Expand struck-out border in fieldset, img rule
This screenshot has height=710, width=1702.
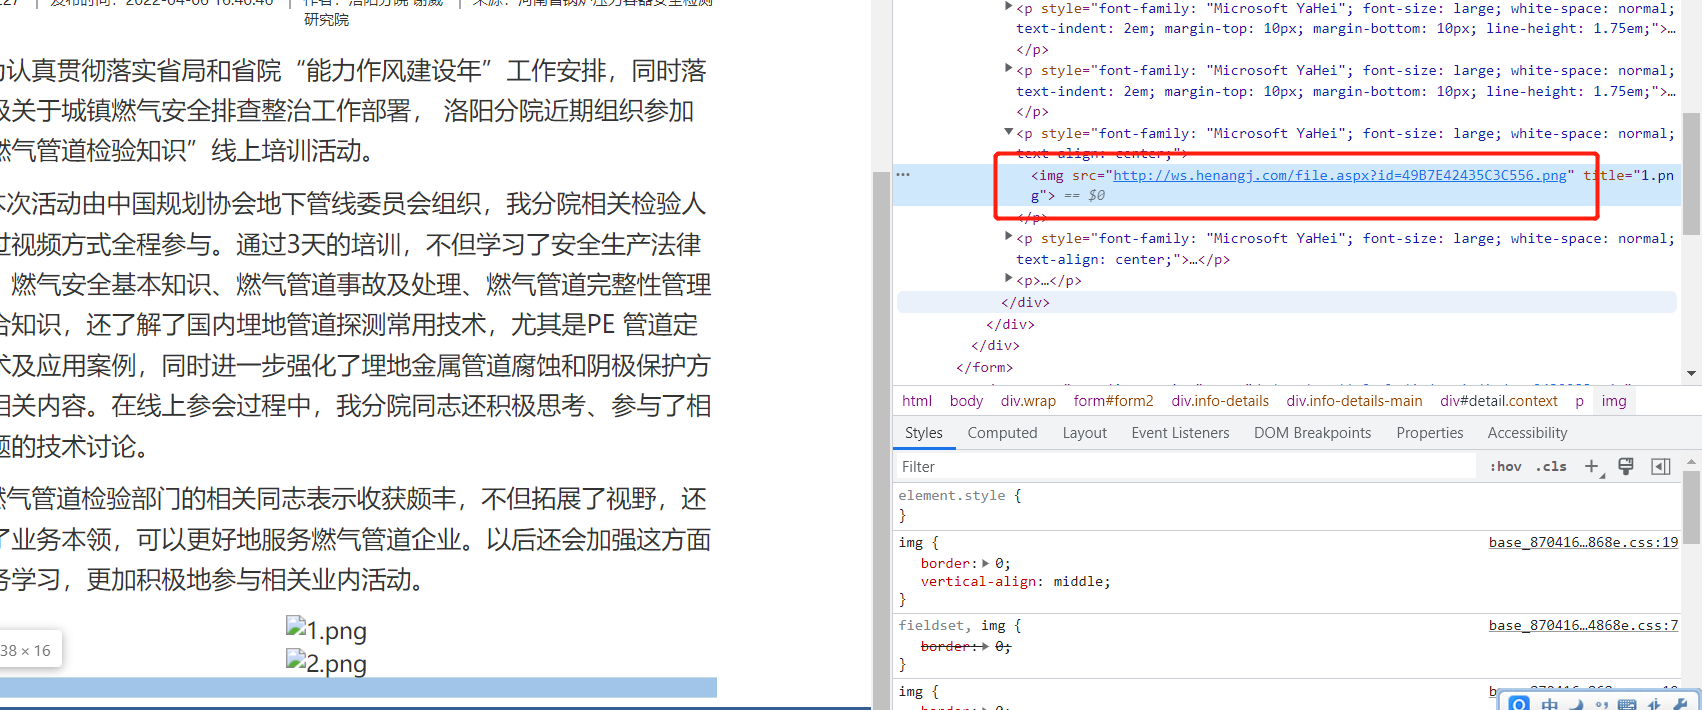[x=986, y=646]
